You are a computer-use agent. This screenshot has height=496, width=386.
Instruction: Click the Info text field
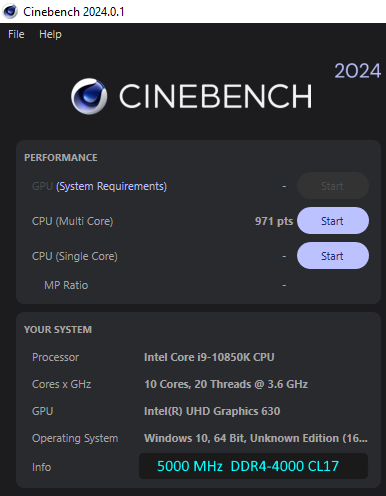coord(253,466)
